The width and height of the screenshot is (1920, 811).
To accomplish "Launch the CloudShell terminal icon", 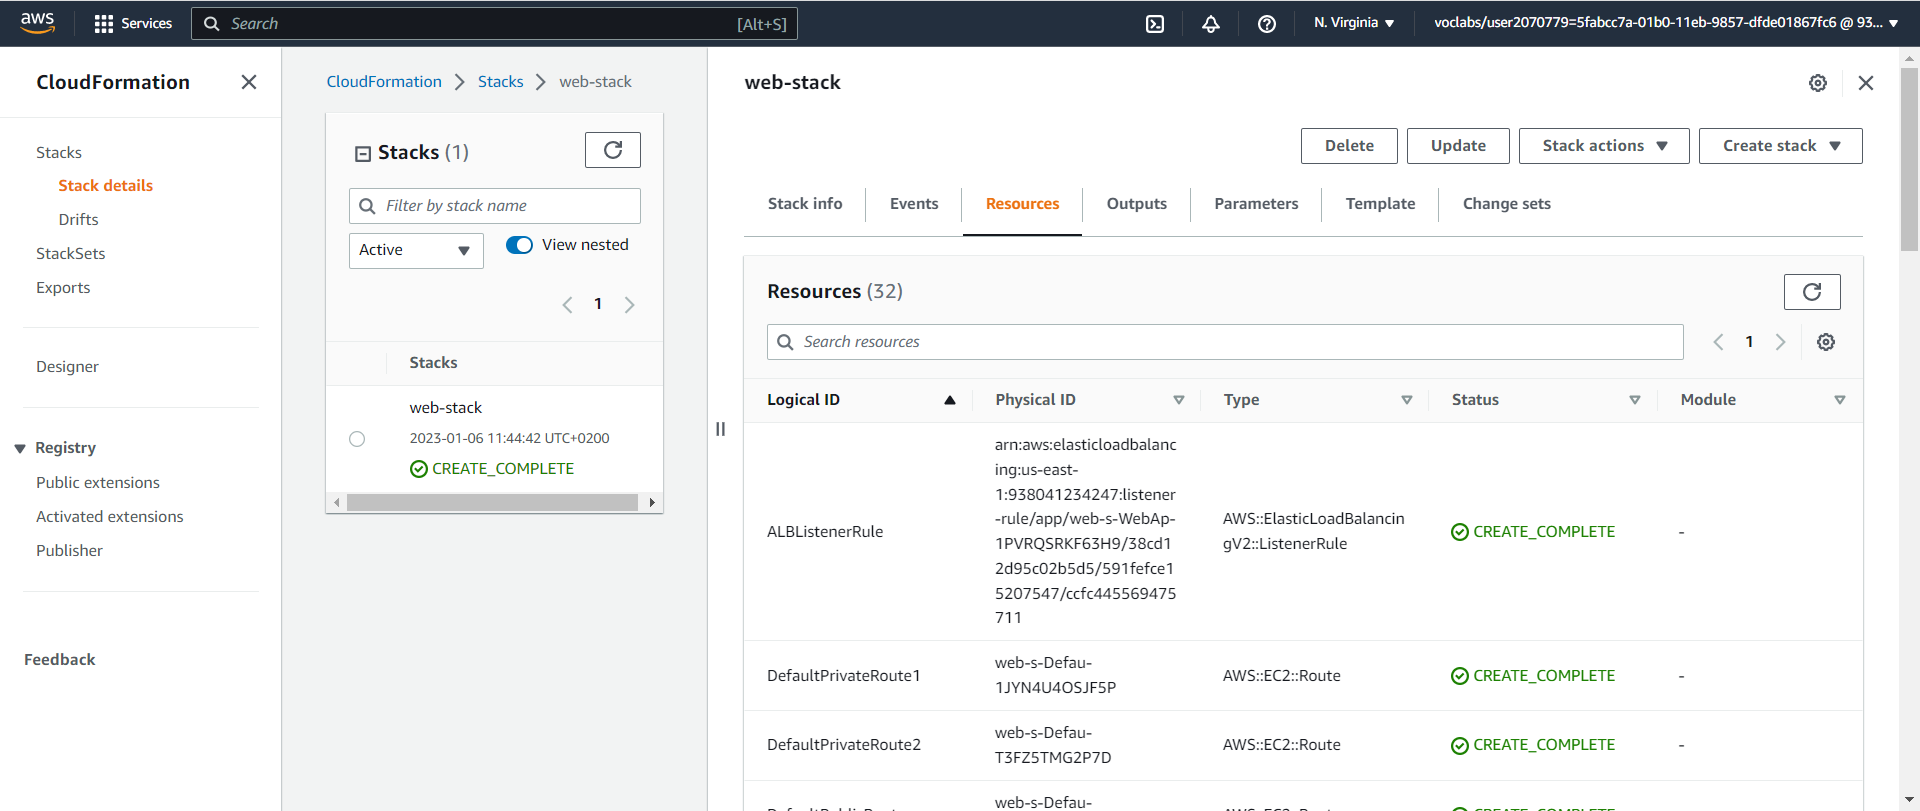I will click(1155, 24).
